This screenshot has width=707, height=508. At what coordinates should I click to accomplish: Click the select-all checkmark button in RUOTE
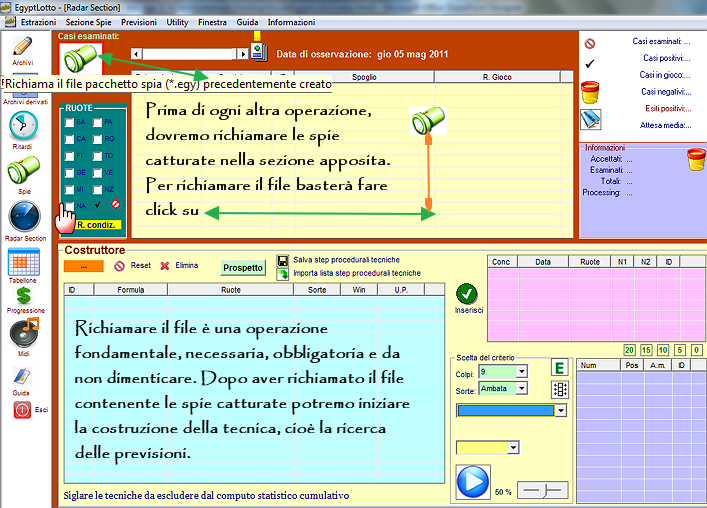[98, 204]
